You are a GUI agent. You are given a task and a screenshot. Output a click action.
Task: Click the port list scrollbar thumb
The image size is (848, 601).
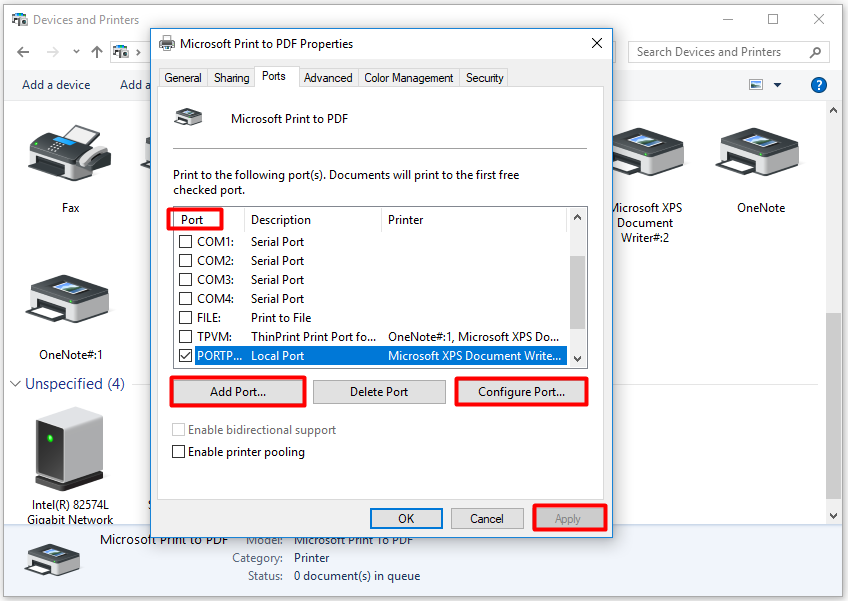(x=577, y=292)
